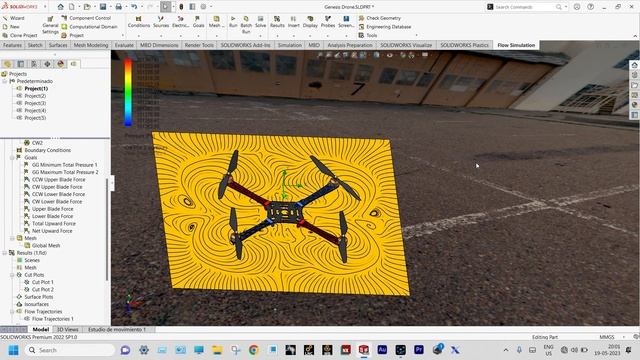The height and width of the screenshot is (360, 640).
Task: Select Project(4) in the projects tree
Action: pyautogui.click(x=35, y=111)
